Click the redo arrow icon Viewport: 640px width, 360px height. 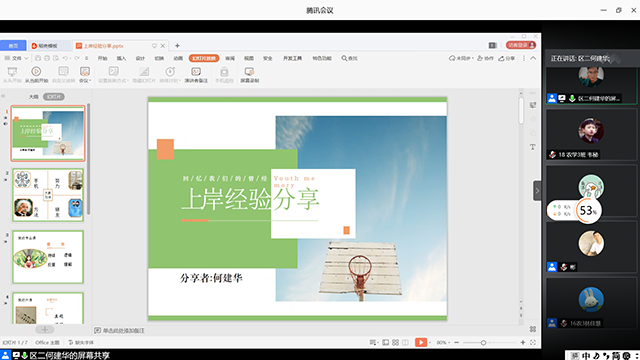(x=77, y=58)
